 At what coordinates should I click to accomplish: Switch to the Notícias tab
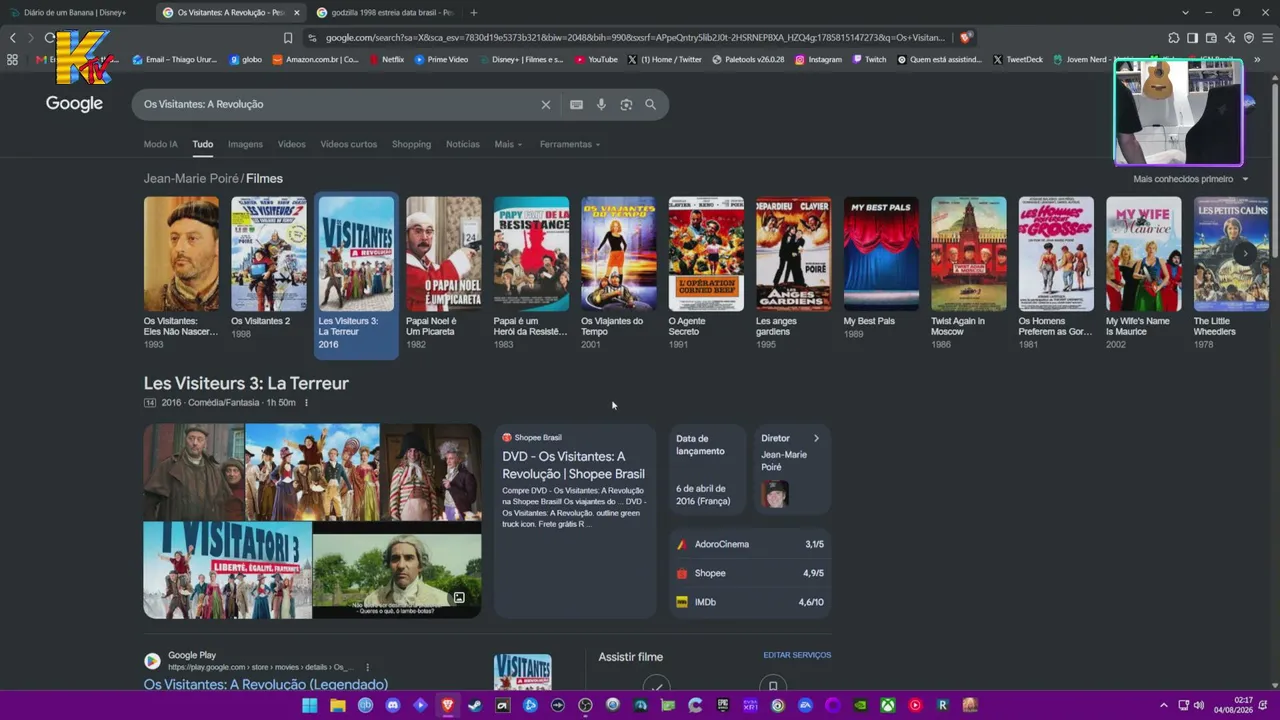coord(462,144)
